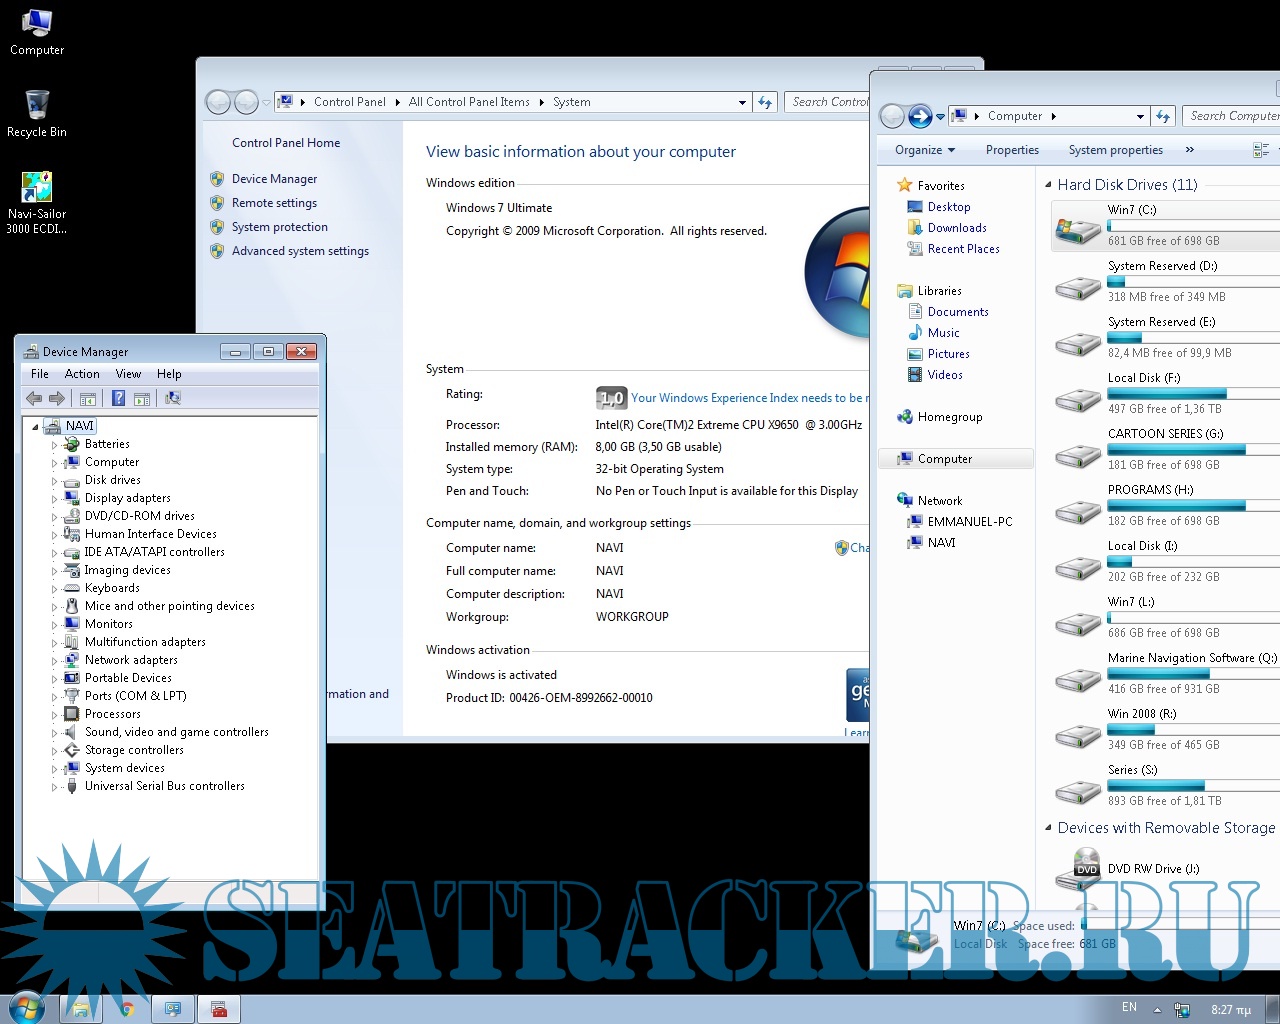
Task: Click the Windows Experience Index link
Action: point(746,398)
